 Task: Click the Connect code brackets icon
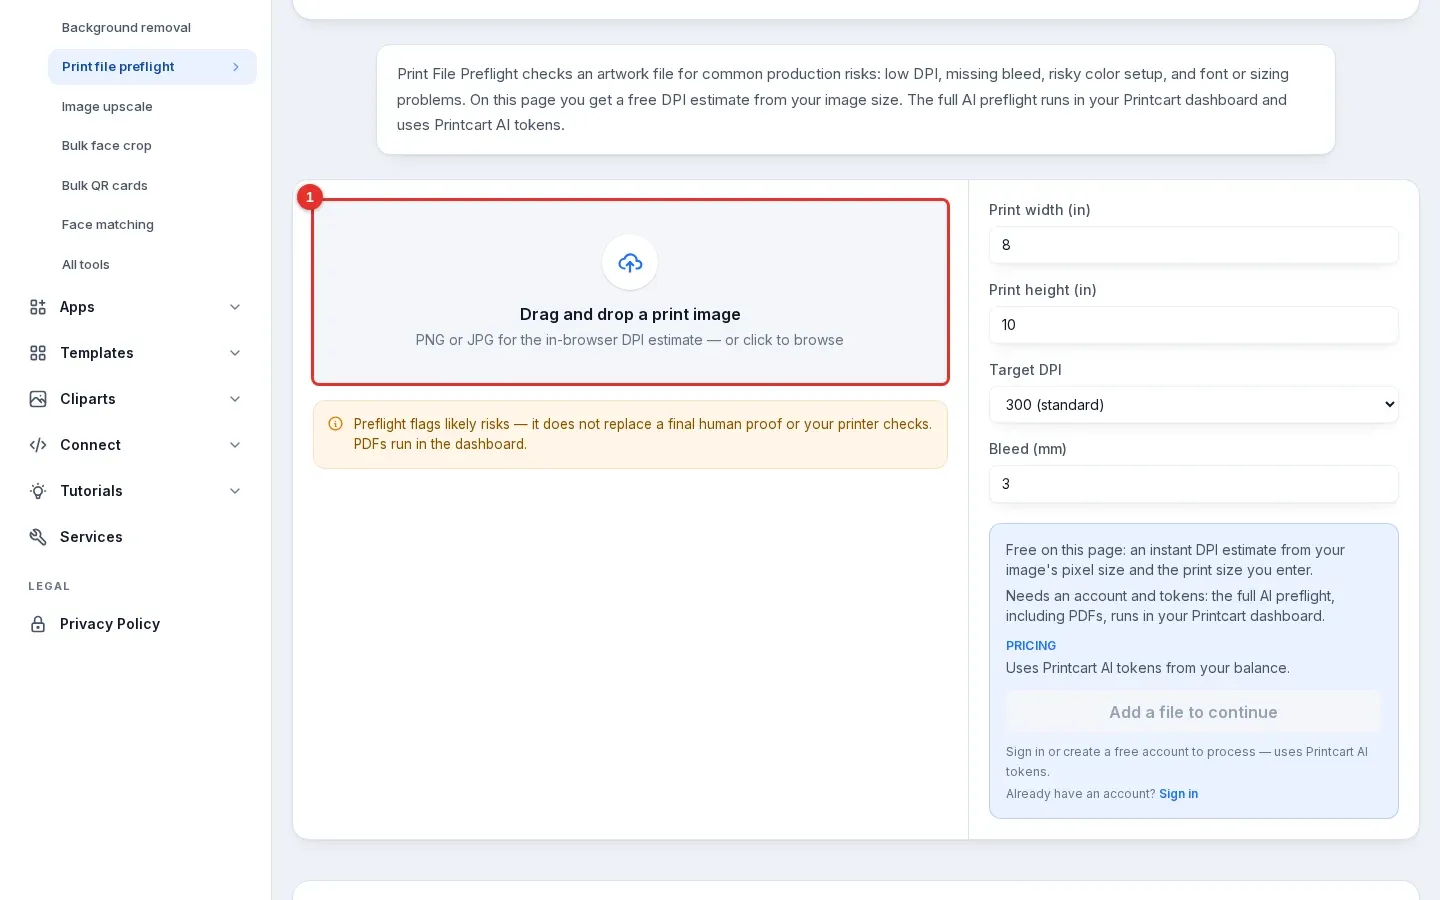click(x=38, y=445)
